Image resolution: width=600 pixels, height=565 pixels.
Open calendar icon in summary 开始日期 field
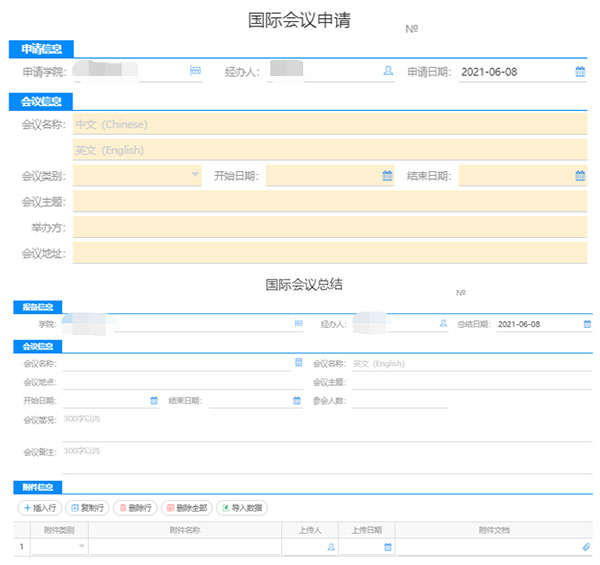coord(154,401)
